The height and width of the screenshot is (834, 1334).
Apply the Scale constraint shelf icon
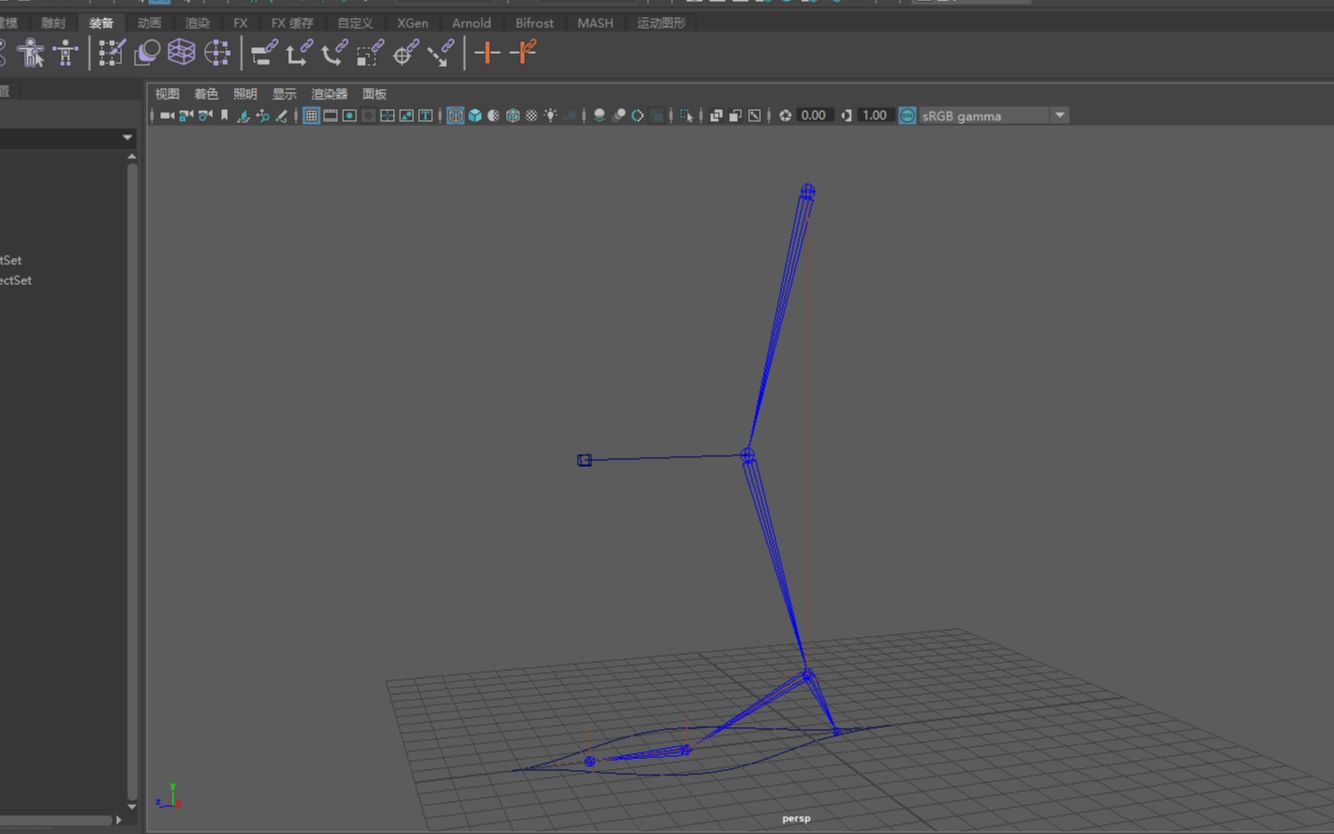click(370, 52)
